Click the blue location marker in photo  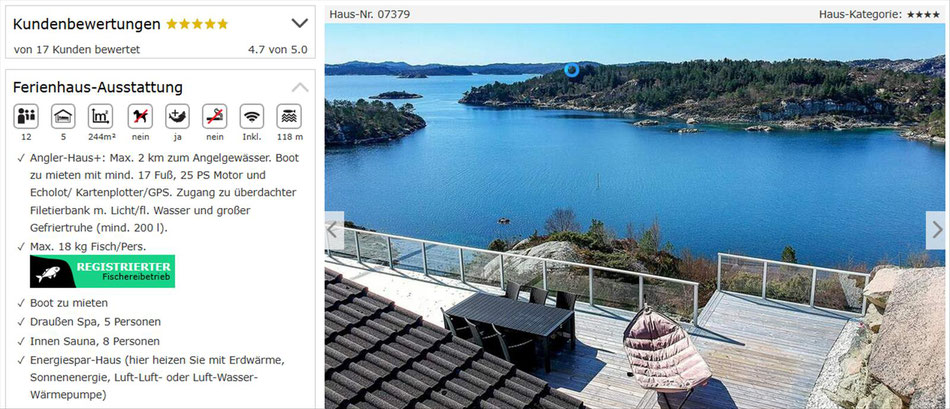[571, 70]
